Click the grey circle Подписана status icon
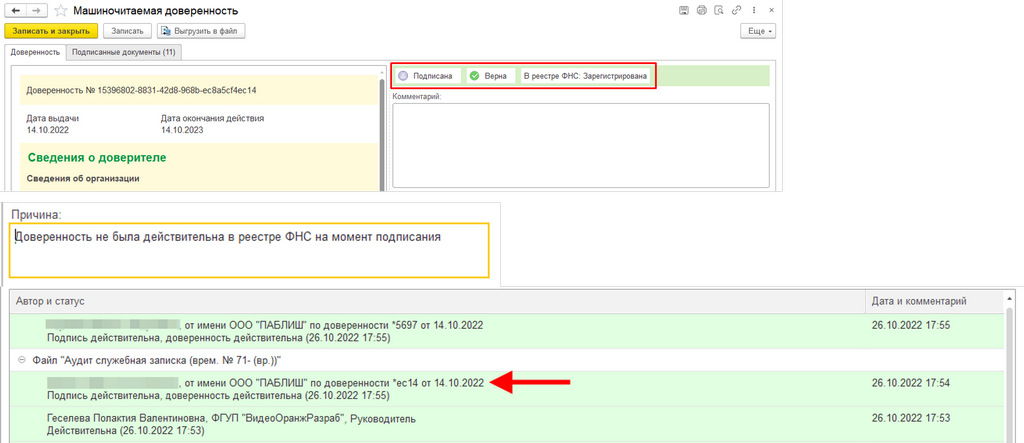1024x443 pixels. point(403,76)
